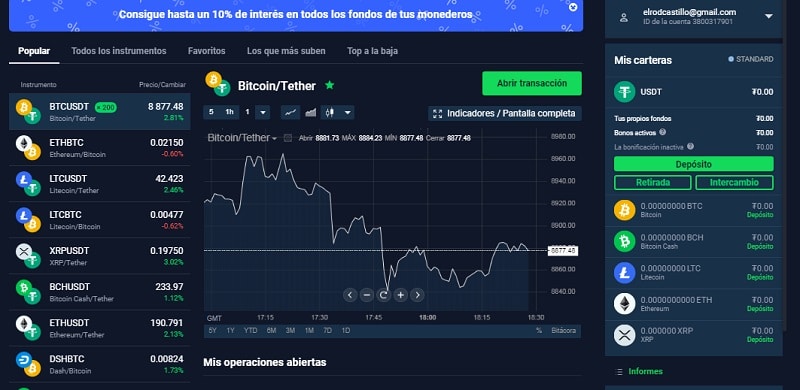Click the green Depósito button

tap(693, 164)
